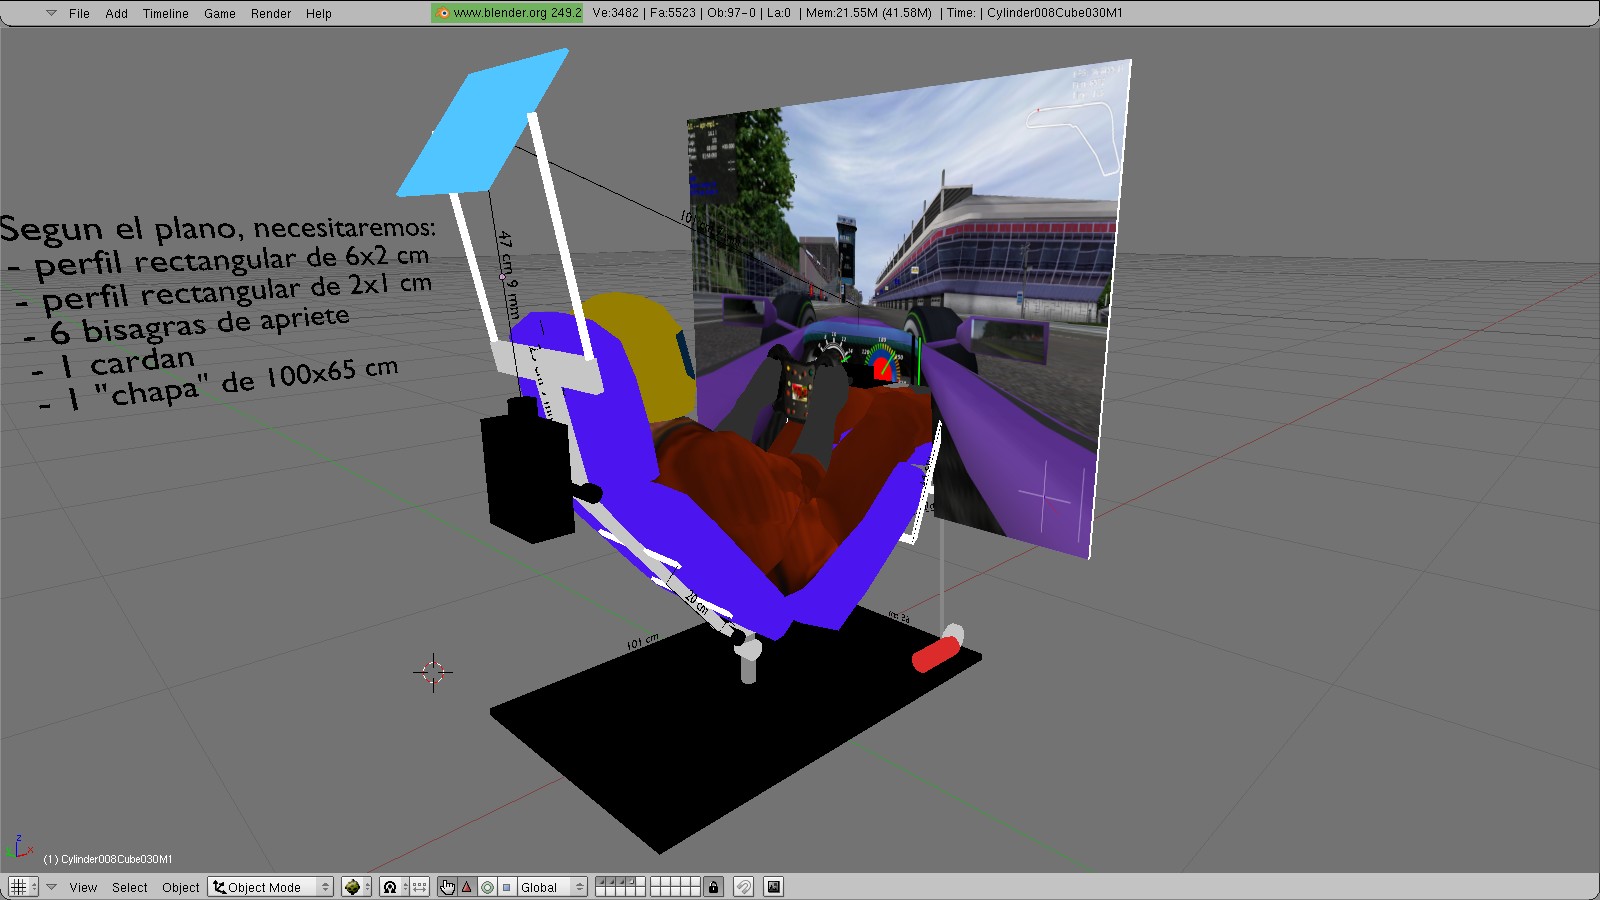
Task: Open the Render menu
Action: (x=271, y=13)
